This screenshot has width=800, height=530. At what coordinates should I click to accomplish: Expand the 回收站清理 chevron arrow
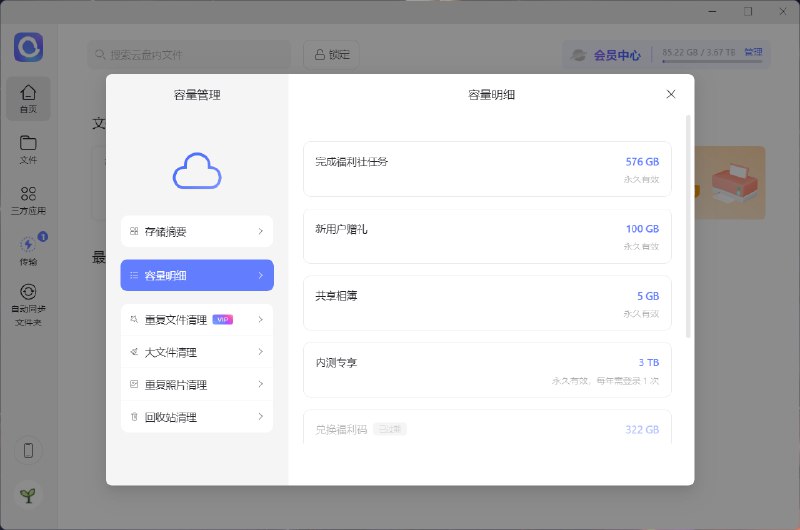tap(260, 416)
